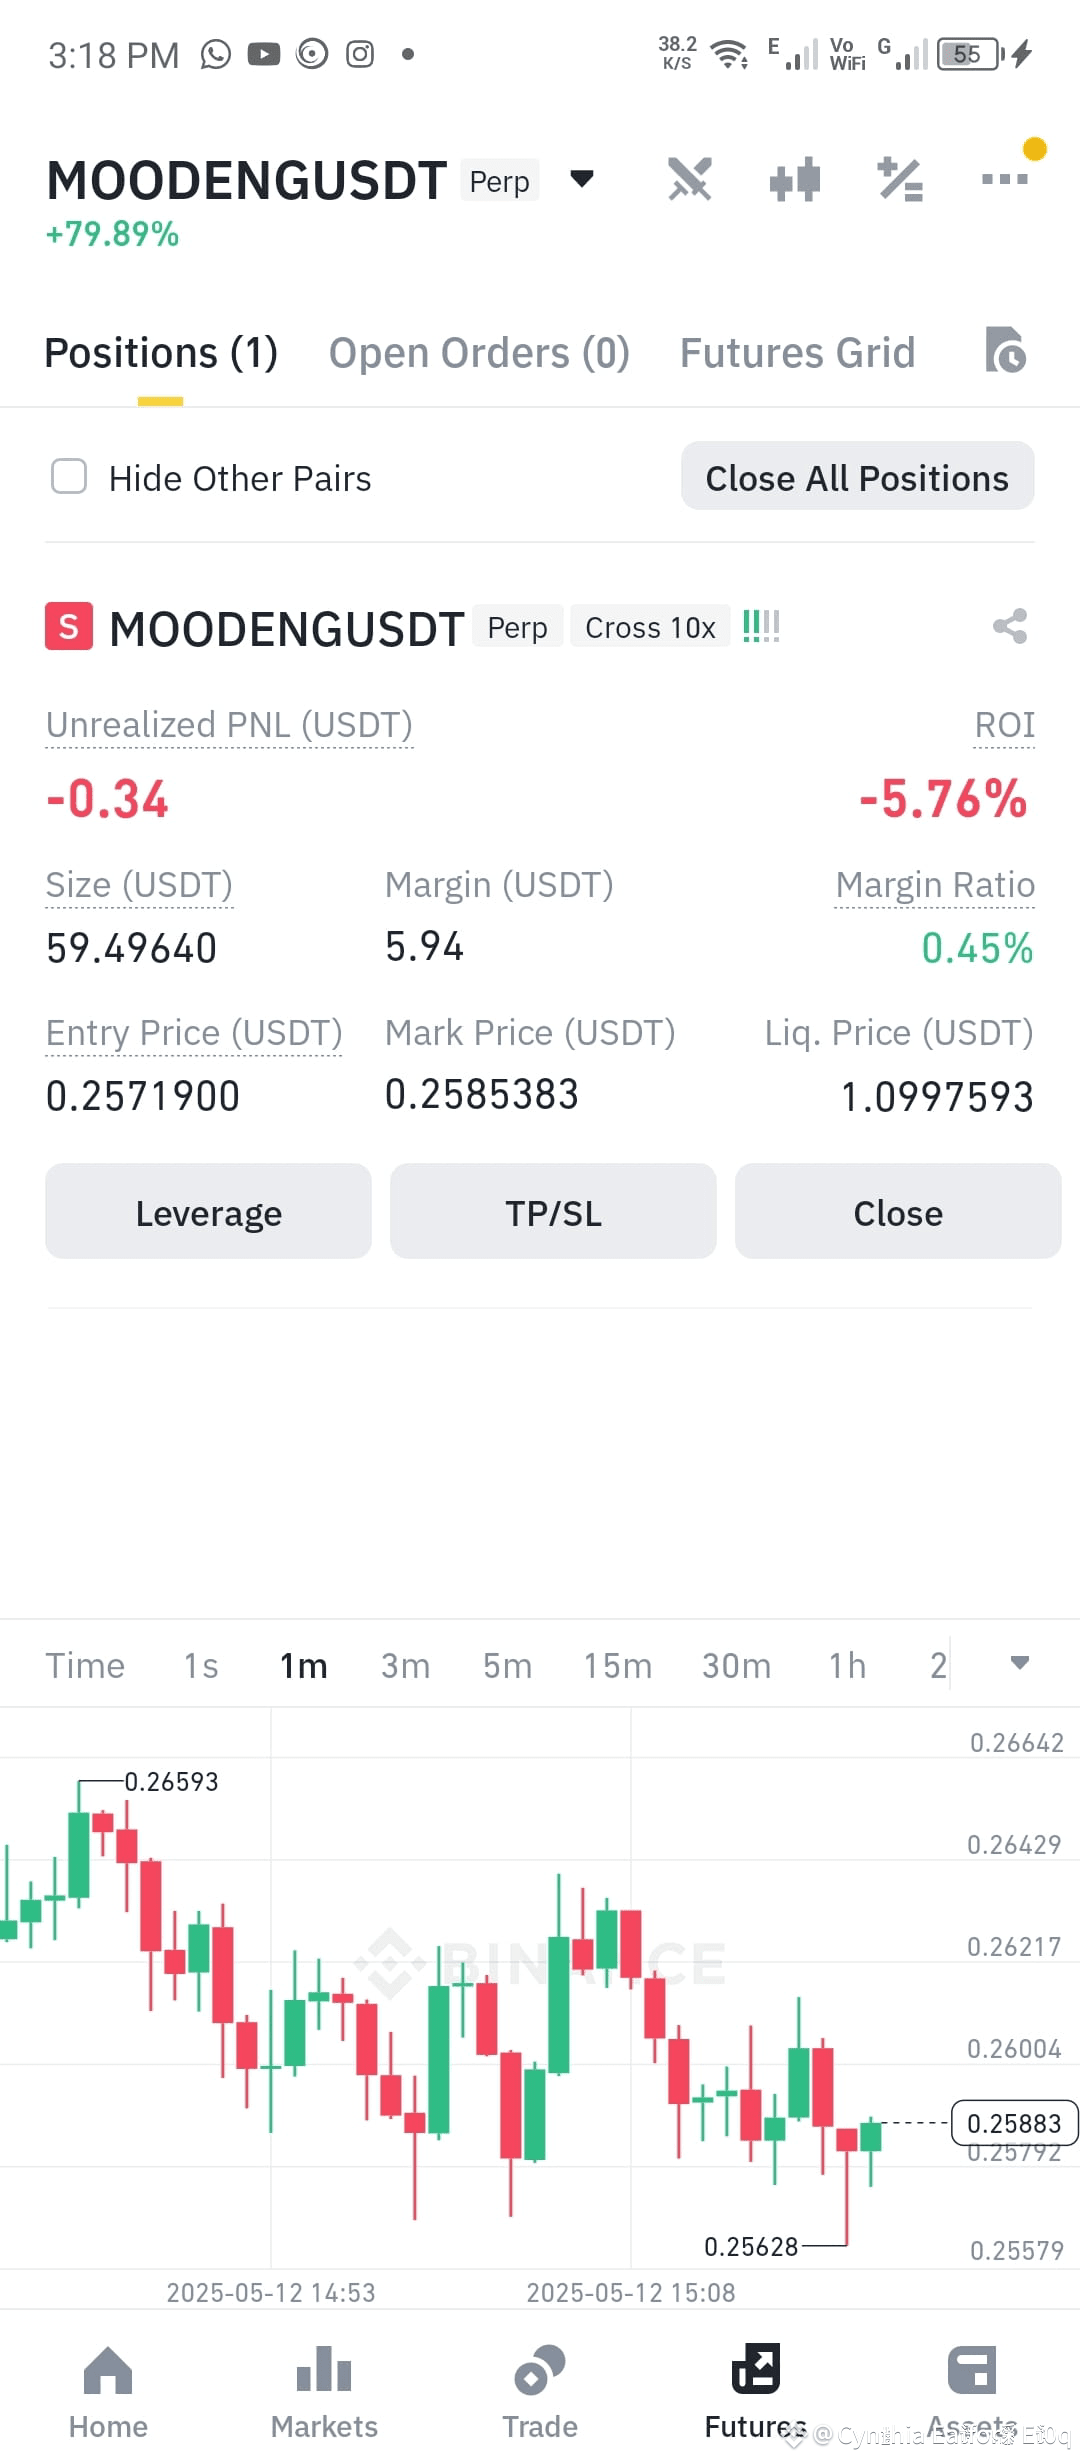This screenshot has width=1080, height=2460.
Task: Open the candlestick chart icon
Action: (795, 180)
